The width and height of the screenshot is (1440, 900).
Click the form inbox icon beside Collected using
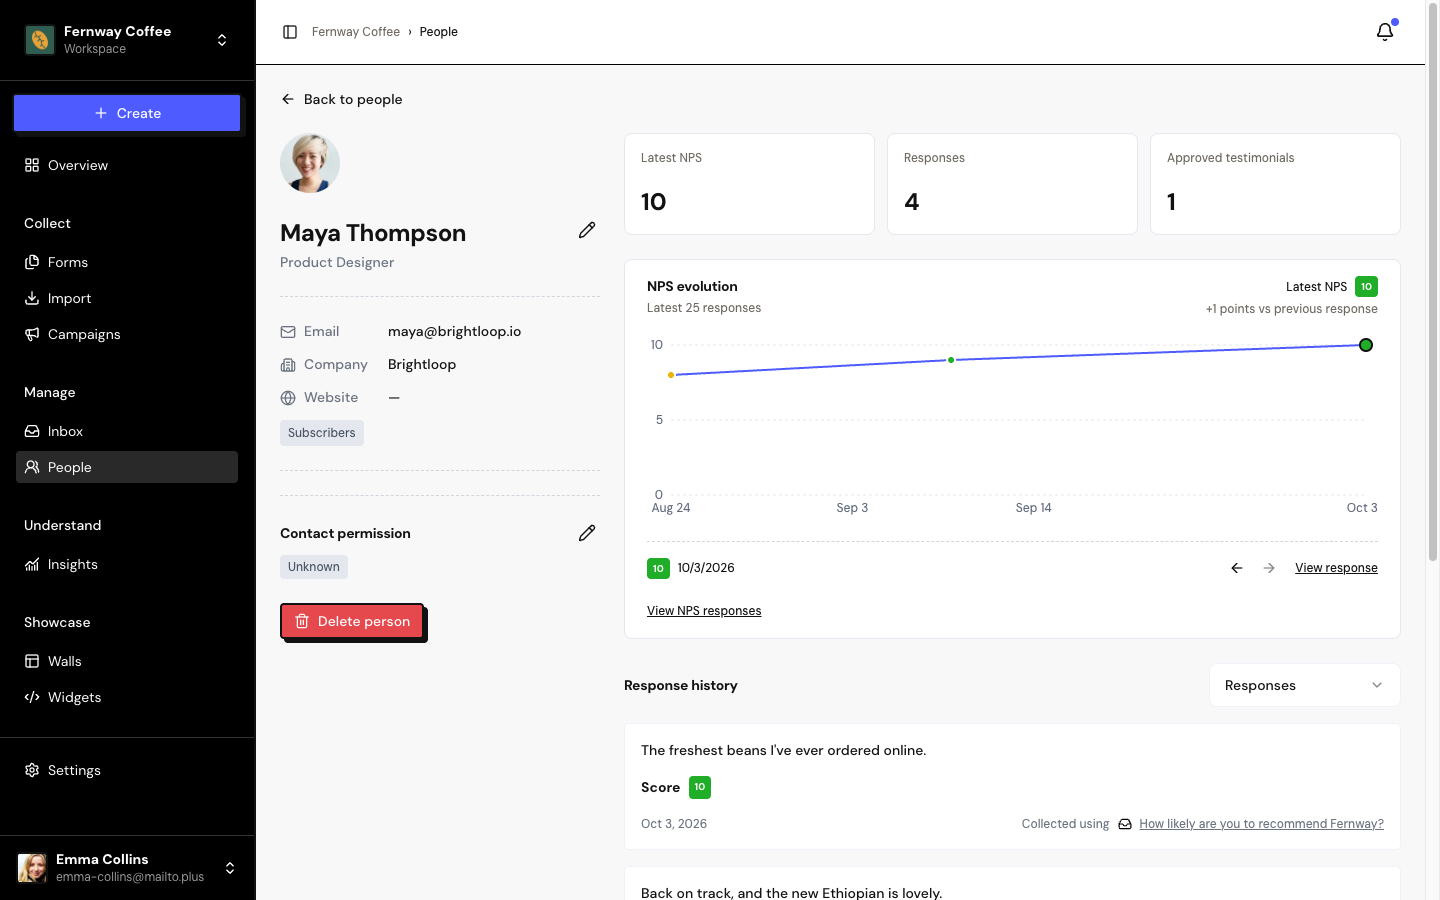pos(1125,824)
